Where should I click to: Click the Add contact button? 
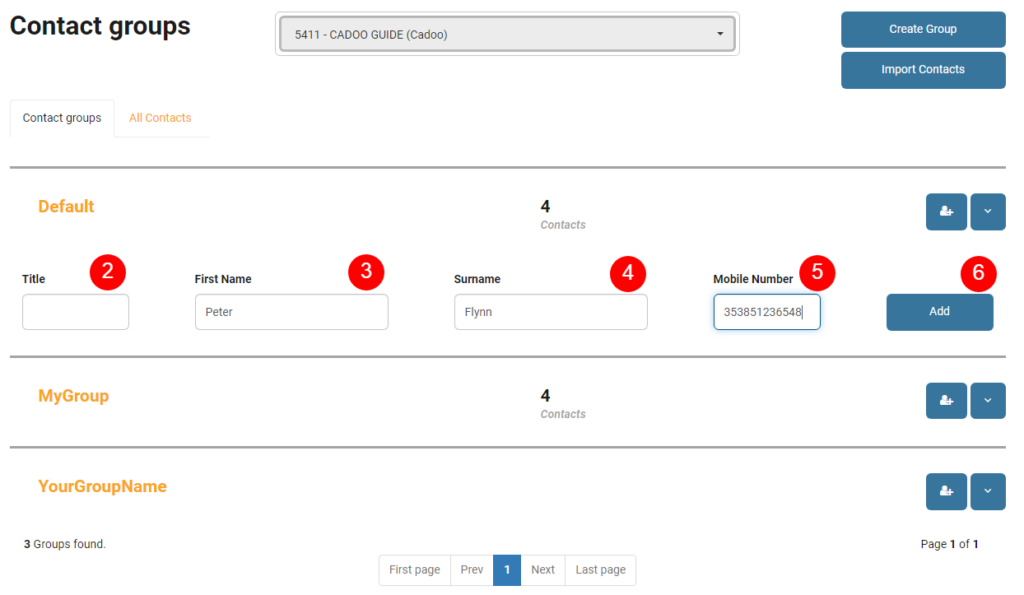[x=939, y=312]
